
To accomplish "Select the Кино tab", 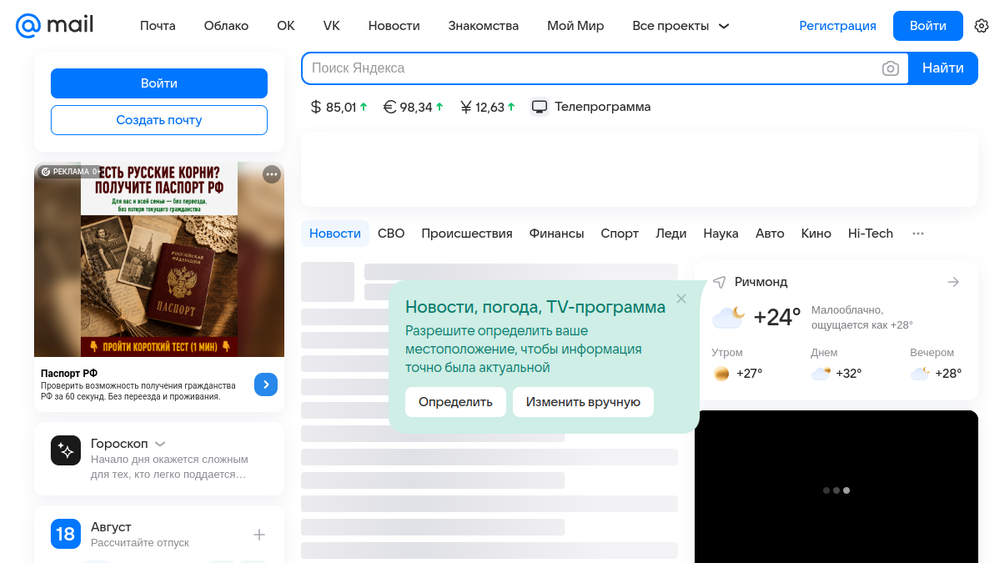I will click(816, 233).
